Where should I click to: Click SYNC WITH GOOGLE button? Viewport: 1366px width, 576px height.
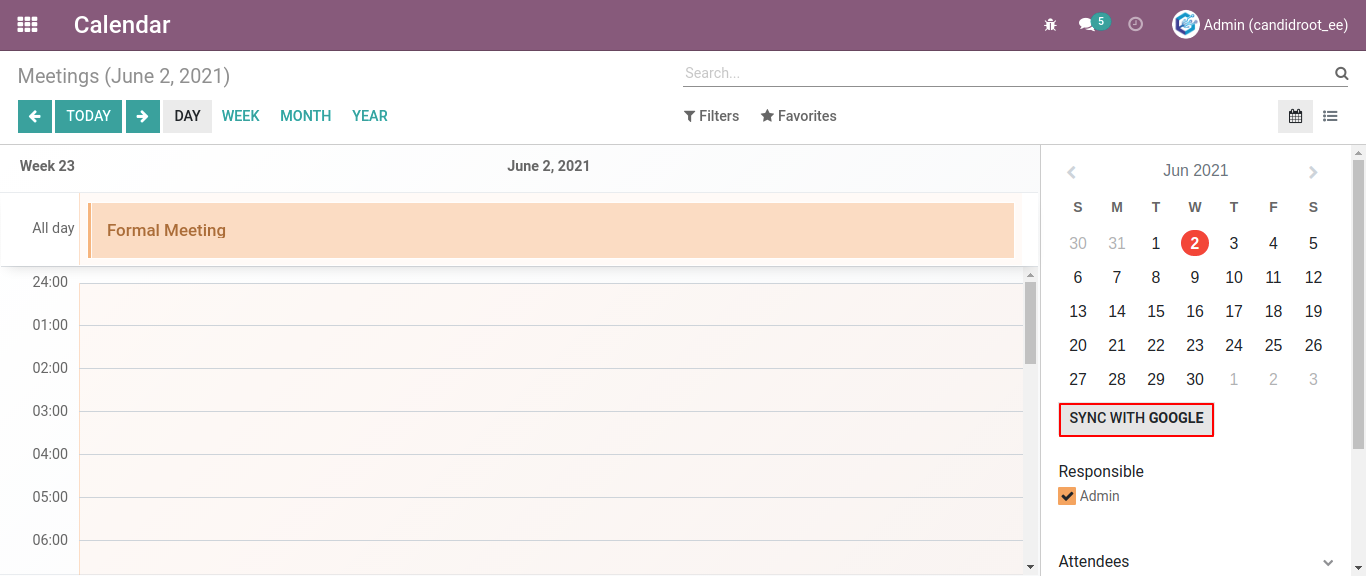coord(1136,418)
